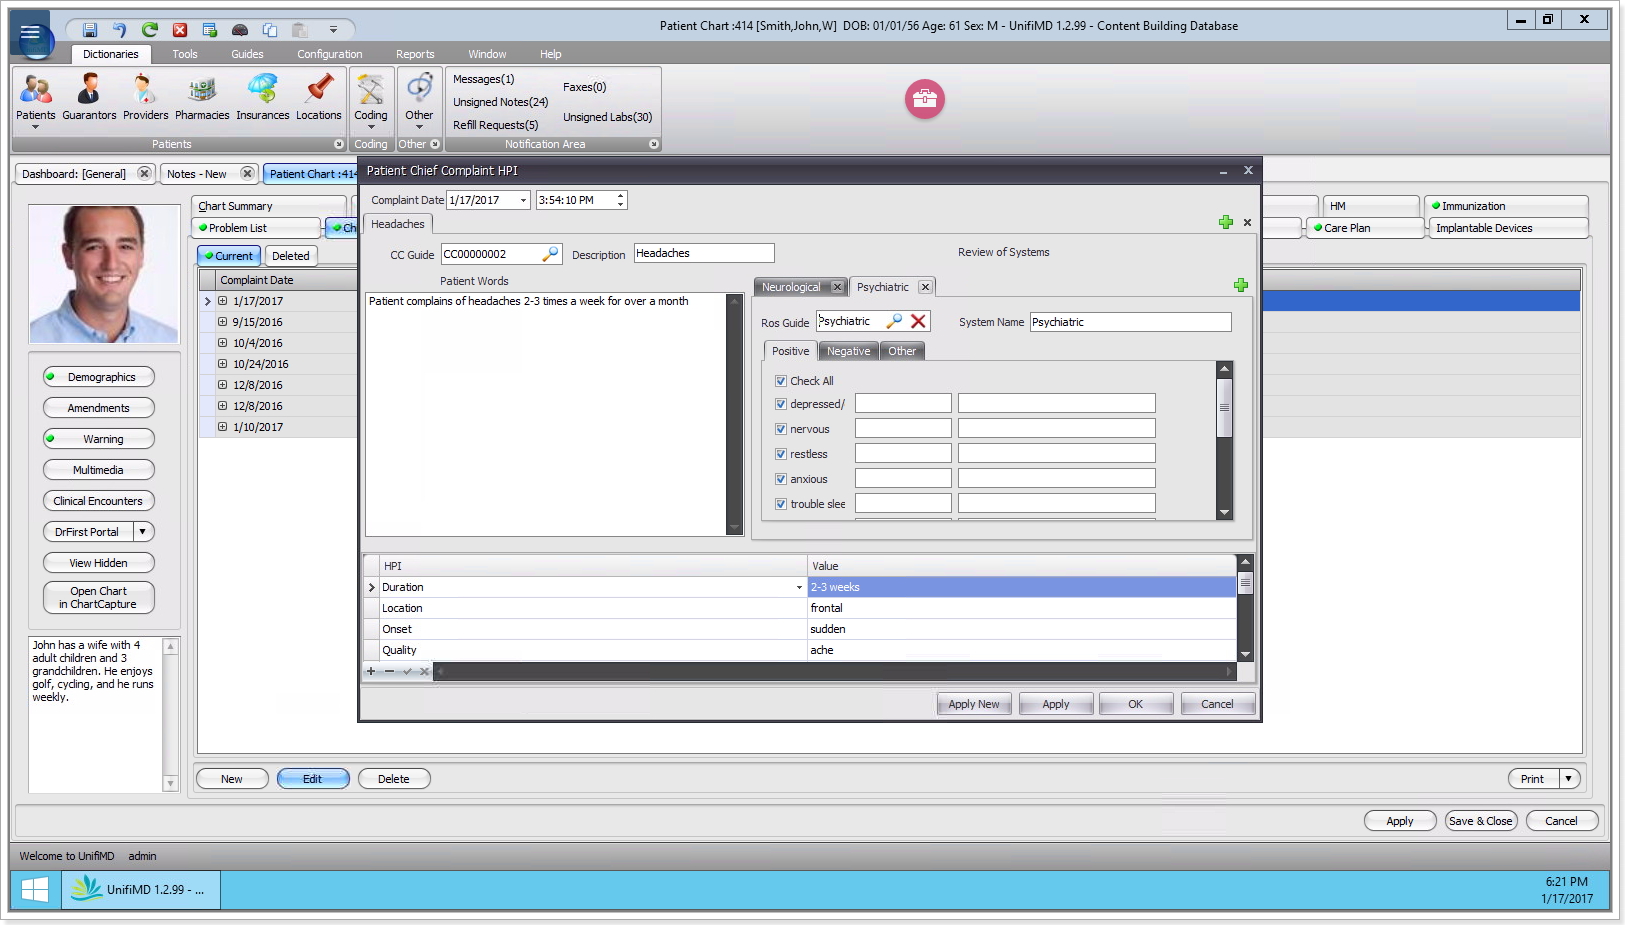Image resolution: width=1625 pixels, height=925 pixels.
Task: Uncheck the depressed/ symptom checkbox
Action: [781, 404]
